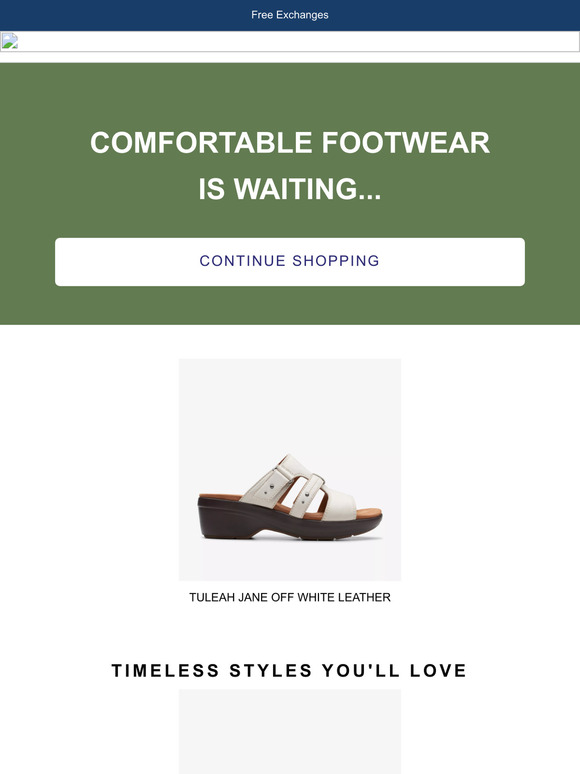Screen dimensions: 580x774
Task: Click the Free Exchanges banner text
Action: click(x=290, y=15)
